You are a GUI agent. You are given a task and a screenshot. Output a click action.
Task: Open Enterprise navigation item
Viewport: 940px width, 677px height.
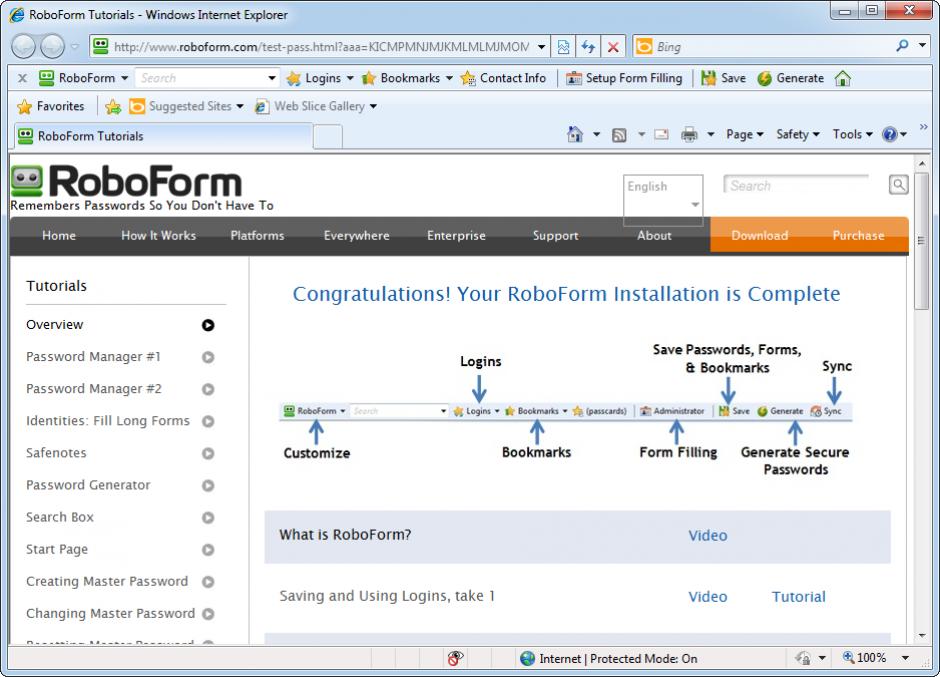[456, 236]
